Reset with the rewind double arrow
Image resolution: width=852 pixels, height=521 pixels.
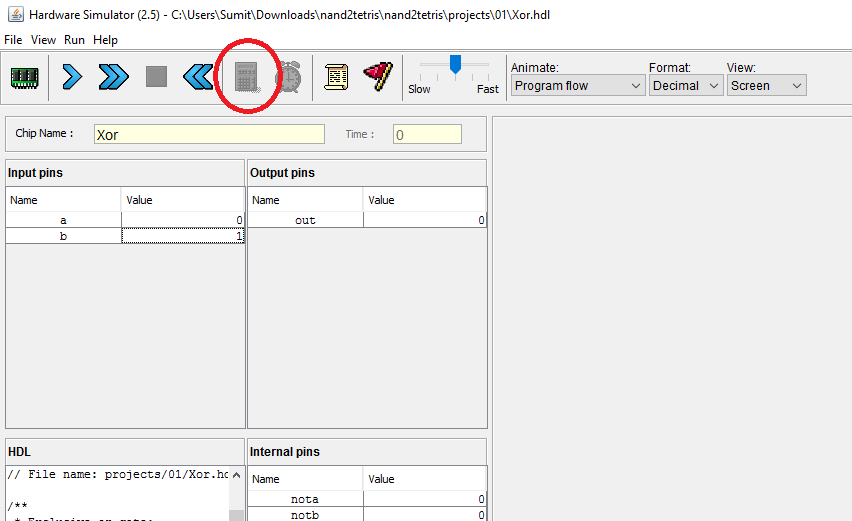198,77
